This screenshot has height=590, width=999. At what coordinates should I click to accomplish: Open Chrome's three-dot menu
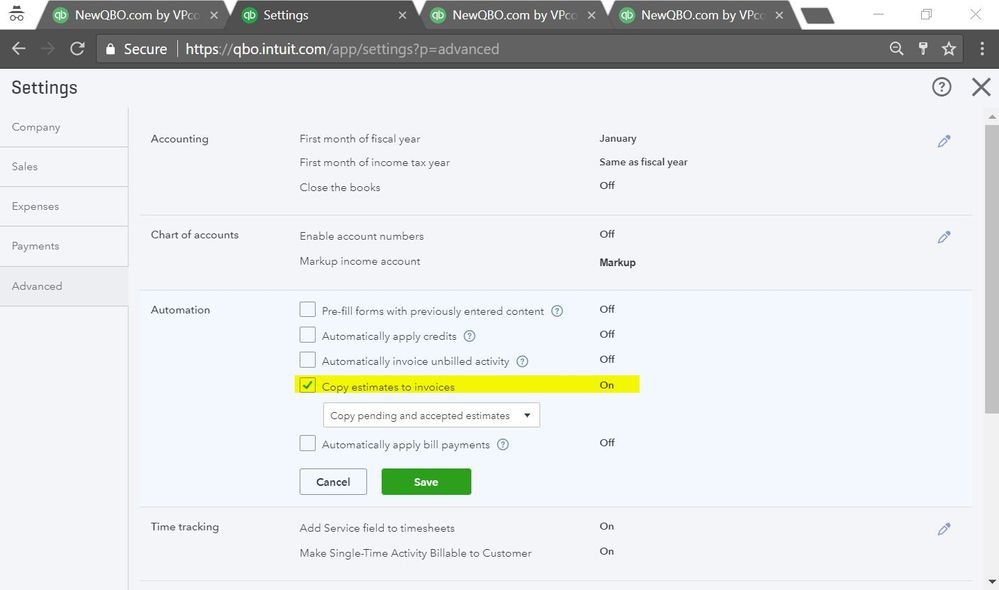[983, 48]
